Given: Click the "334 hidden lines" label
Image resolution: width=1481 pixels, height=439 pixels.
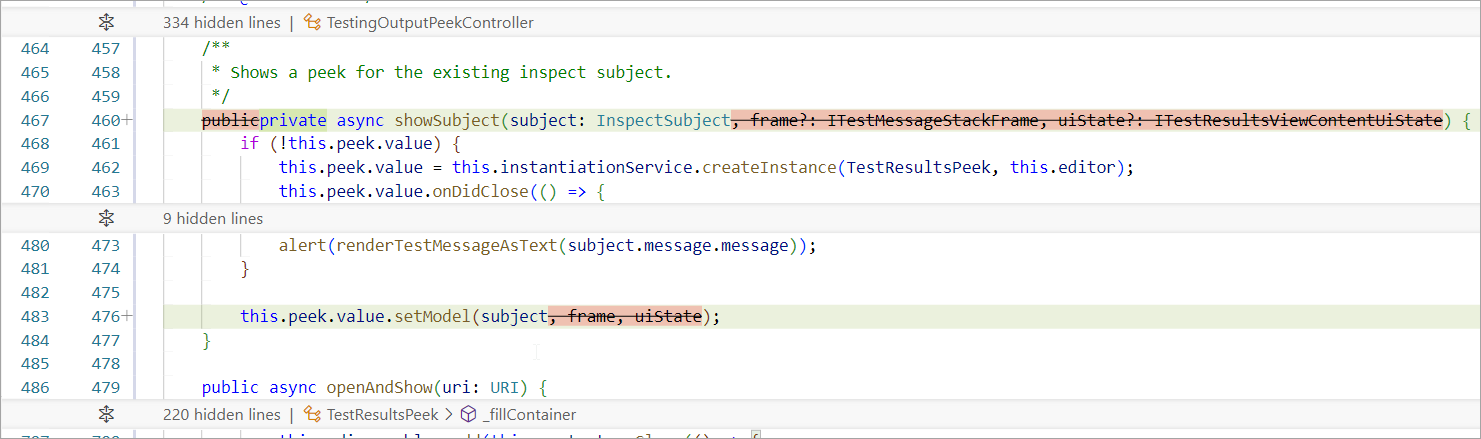Looking at the screenshot, I should (x=221, y=22).
